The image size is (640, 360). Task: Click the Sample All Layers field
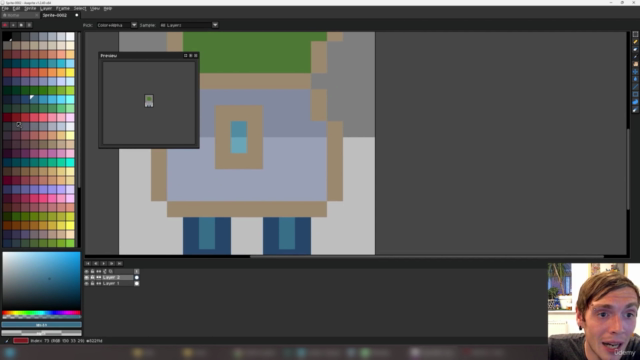point(186,25)
